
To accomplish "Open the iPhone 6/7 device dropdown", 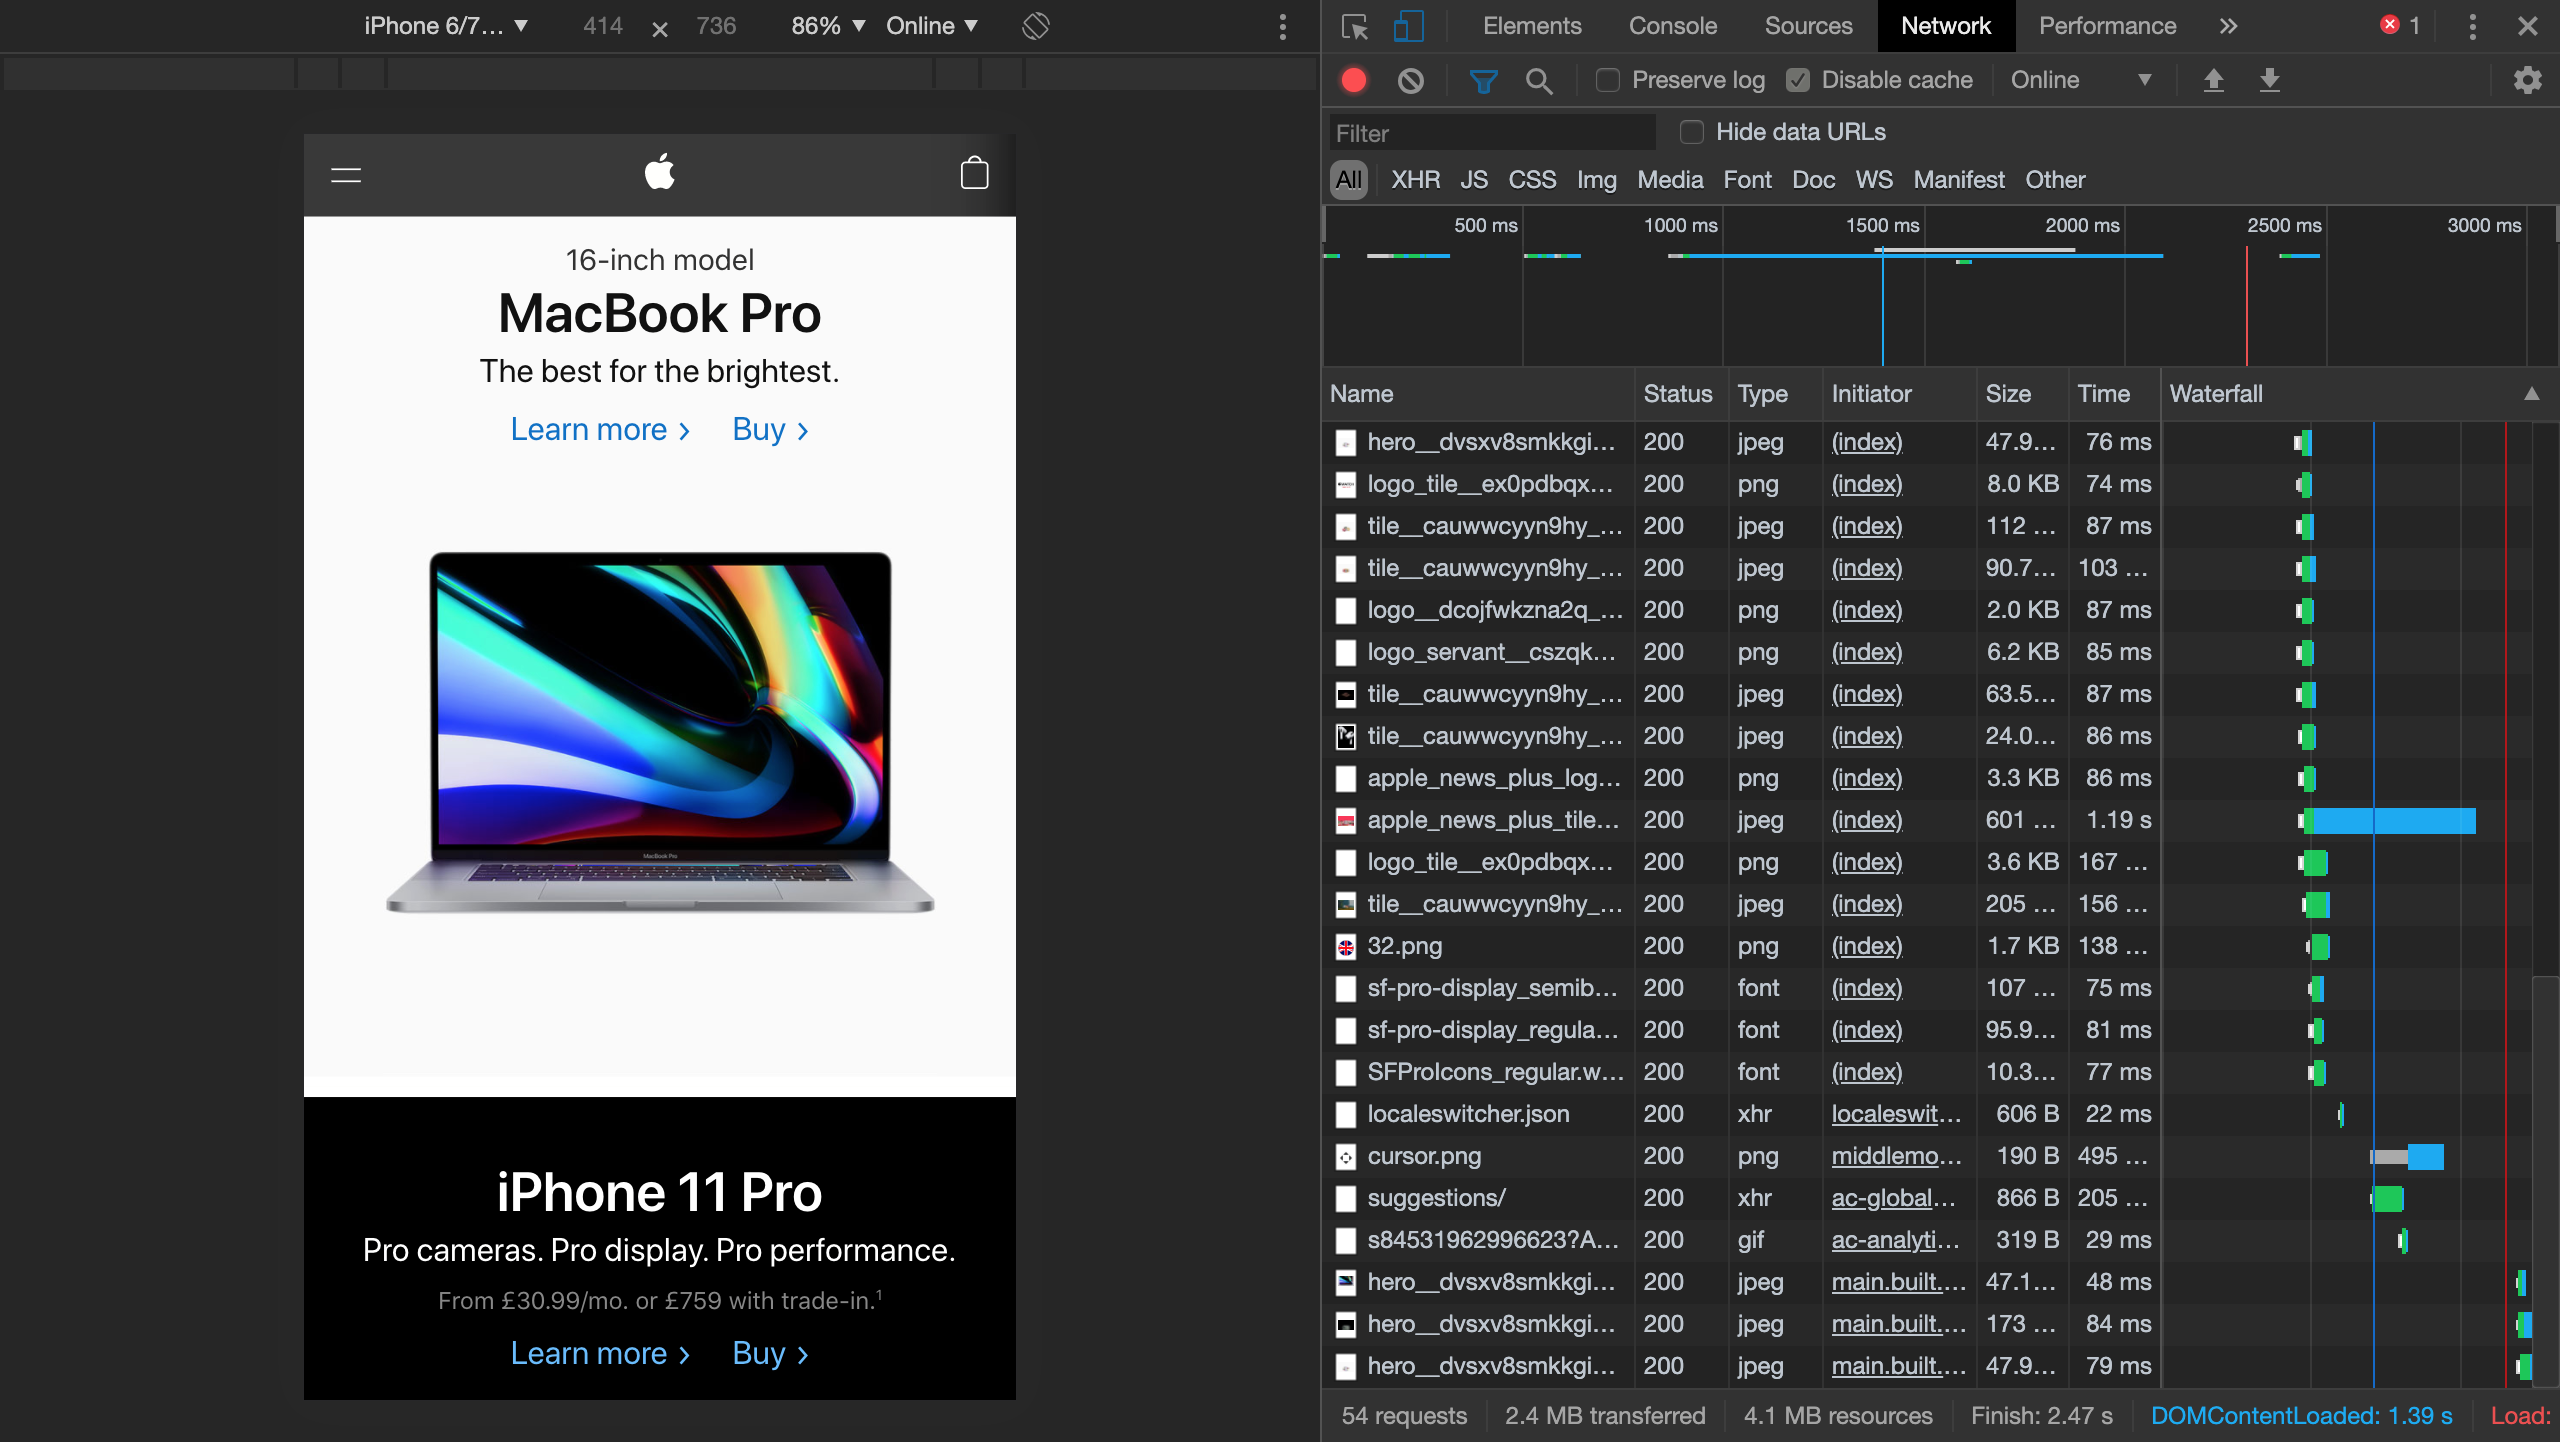I will pos(445,26).
